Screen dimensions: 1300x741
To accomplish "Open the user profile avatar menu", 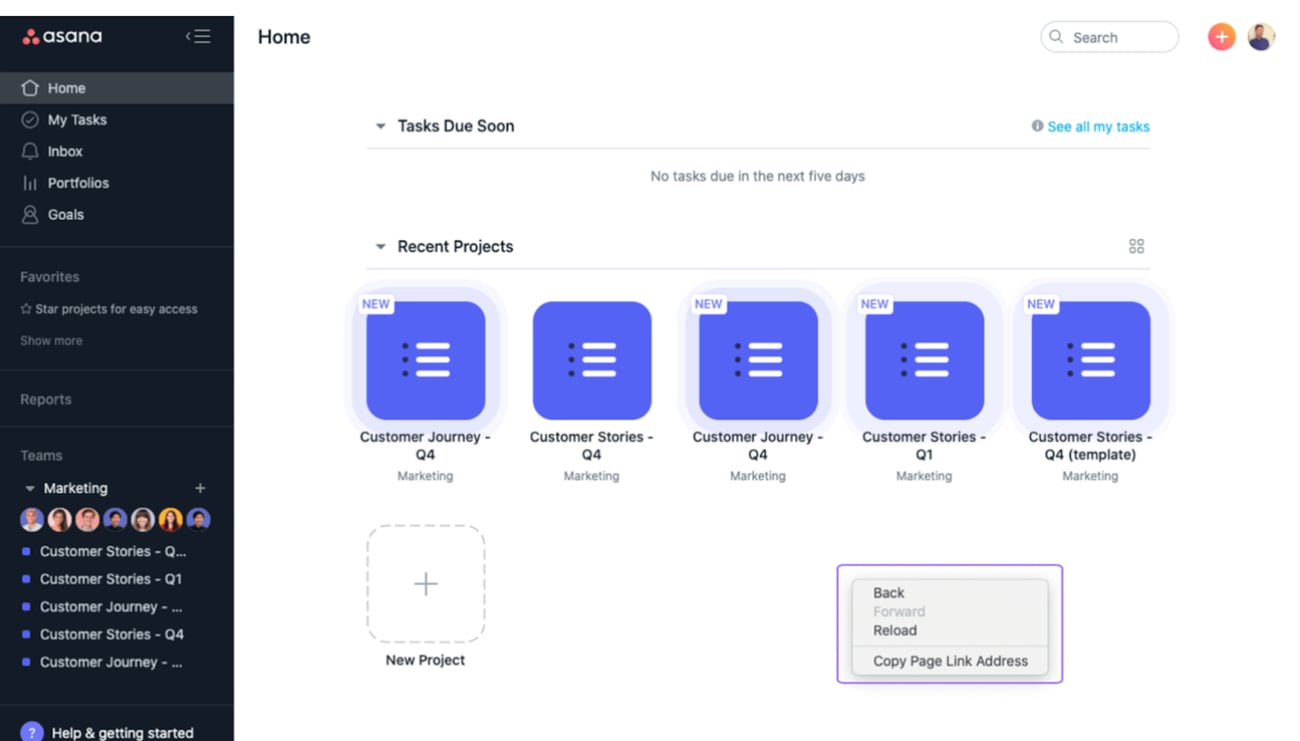I will [1260, 37].
